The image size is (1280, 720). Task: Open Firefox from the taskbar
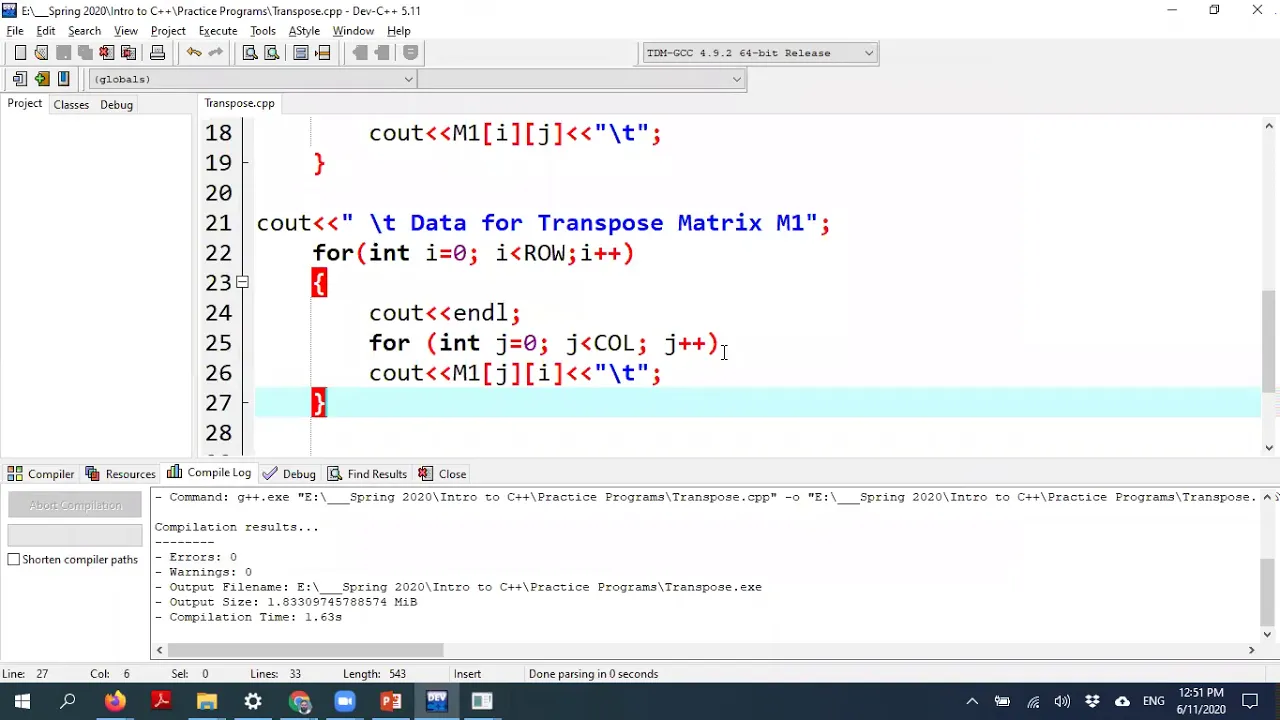pyautogui.click(x=115, y=701)
